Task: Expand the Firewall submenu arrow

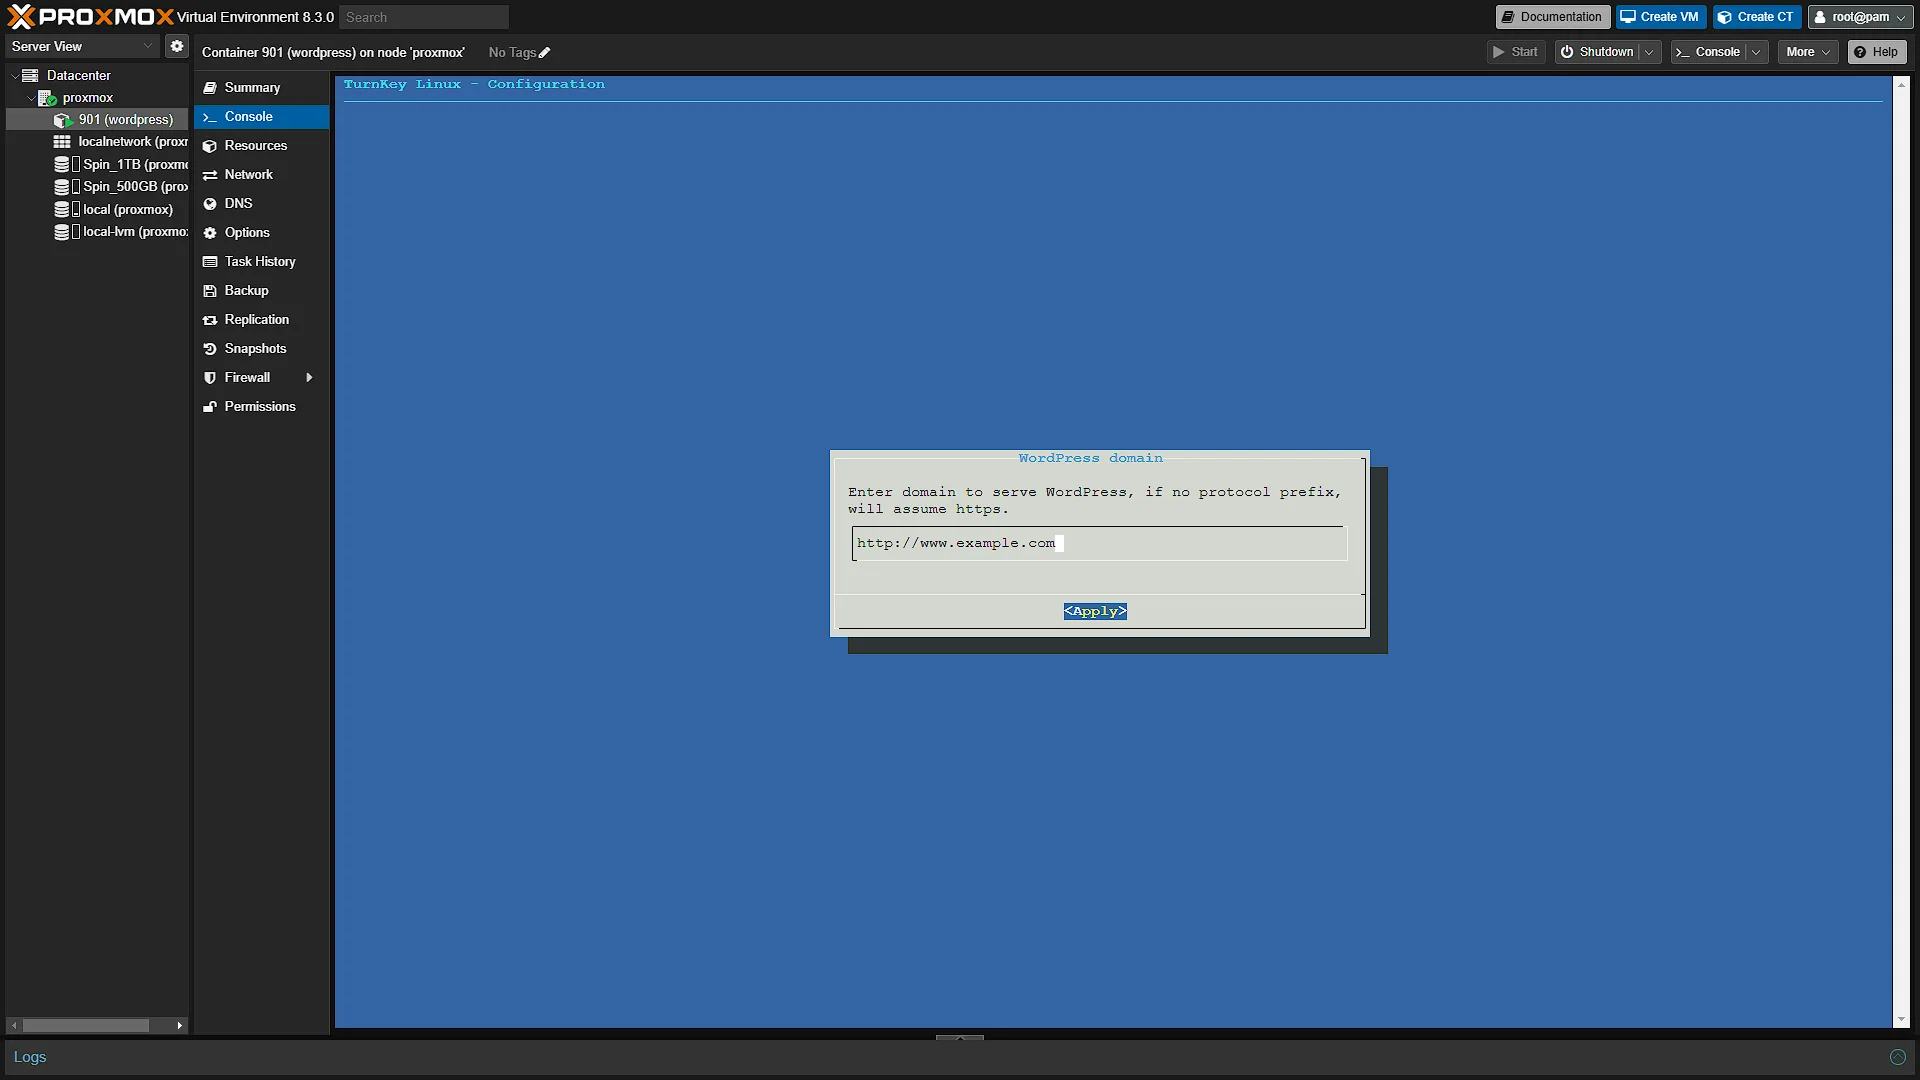Action: coord(309,377)
